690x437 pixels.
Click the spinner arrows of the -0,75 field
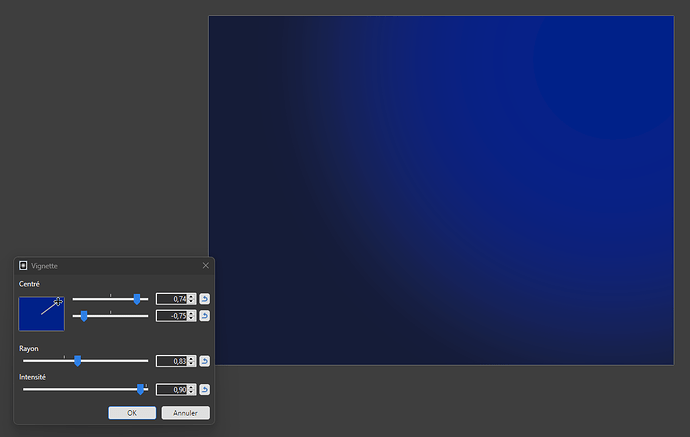(x=191, y=316)
